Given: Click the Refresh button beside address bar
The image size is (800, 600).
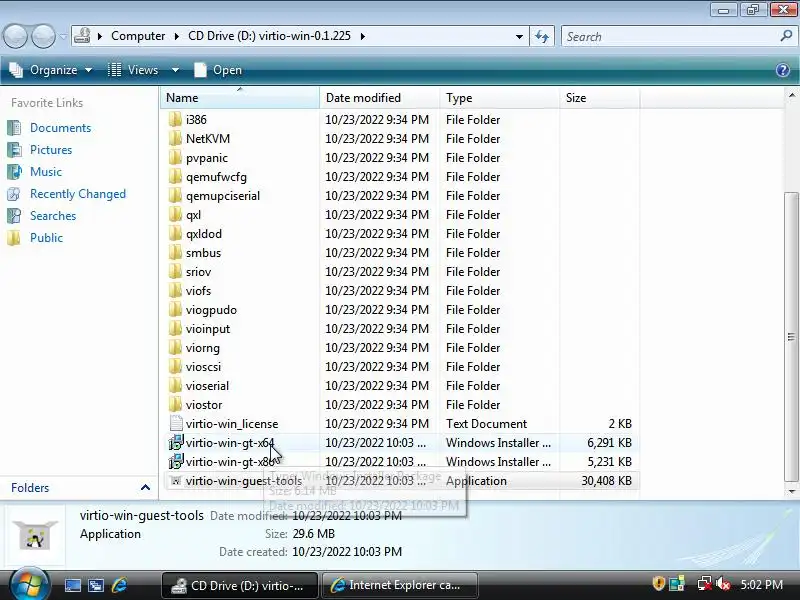Looking at the screenshot, I should pyautogui.click(x=542, y=37).
